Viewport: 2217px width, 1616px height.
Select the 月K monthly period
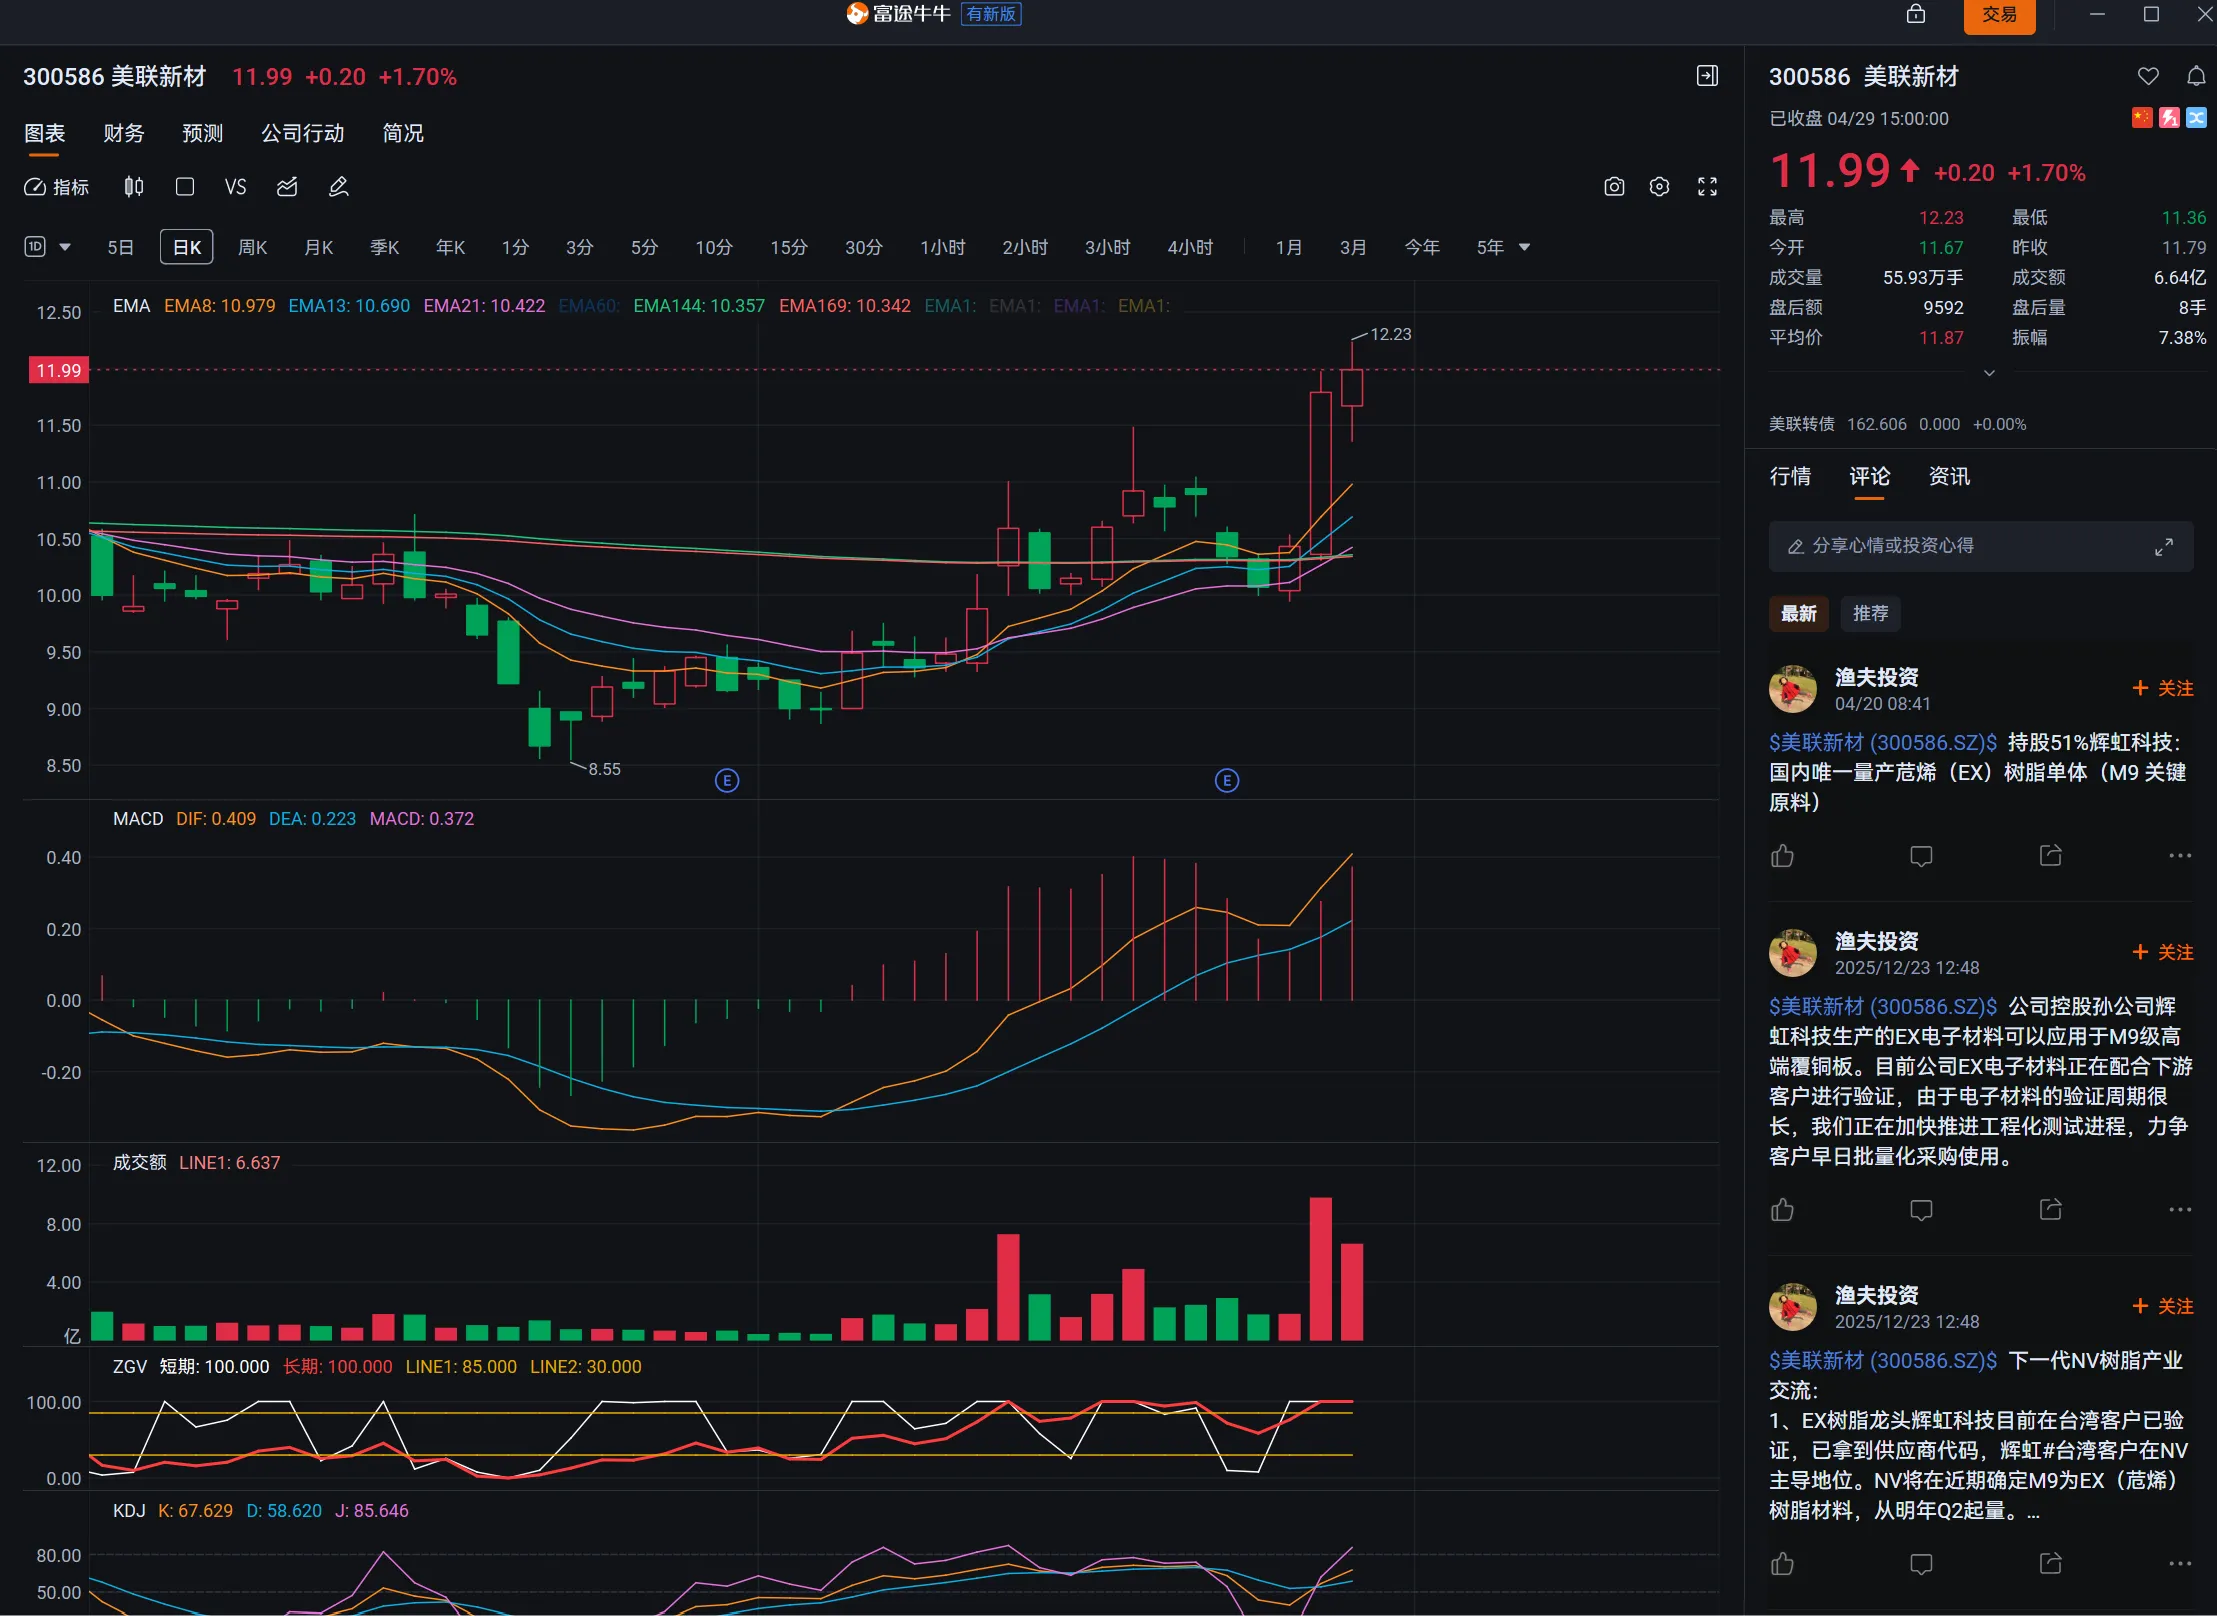tap(319, 247)
